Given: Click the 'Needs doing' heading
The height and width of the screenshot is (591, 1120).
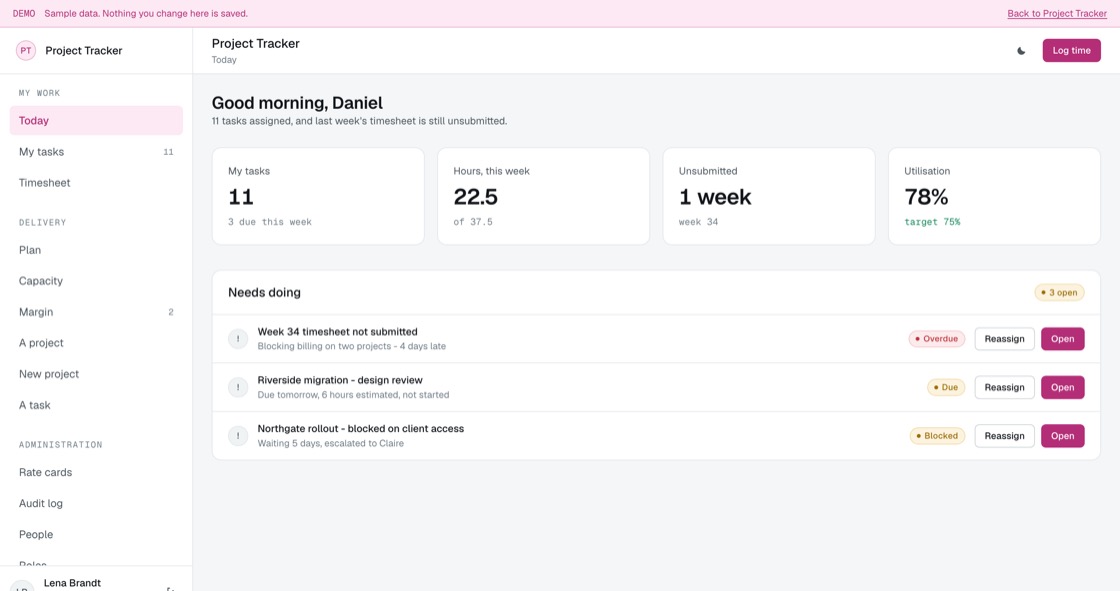Looking at the screenshot, I should point(264,292).
